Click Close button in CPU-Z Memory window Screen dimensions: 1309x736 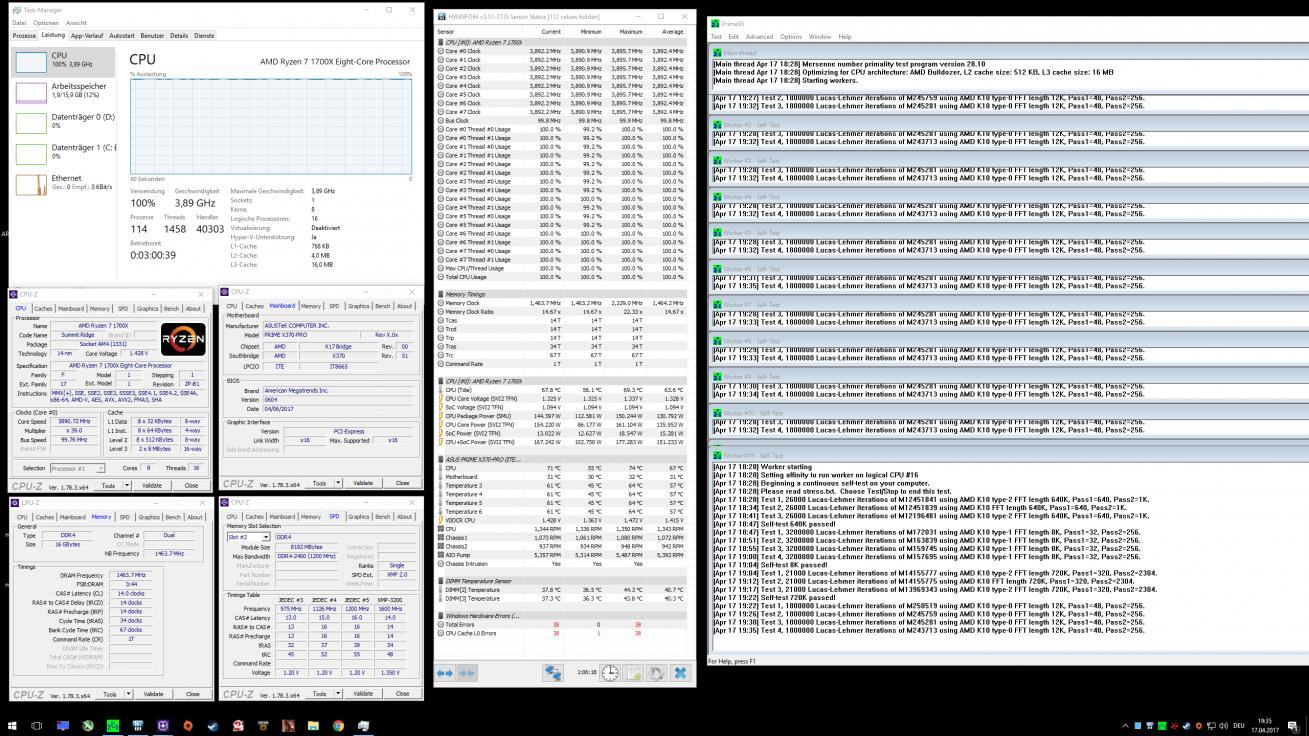[x=192, y=694]
